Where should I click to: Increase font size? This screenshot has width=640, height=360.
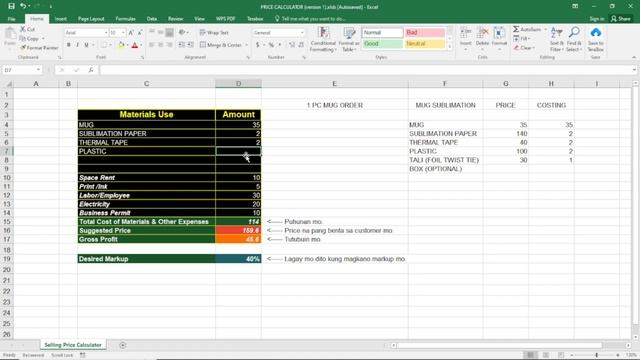[x=131, y=33]
